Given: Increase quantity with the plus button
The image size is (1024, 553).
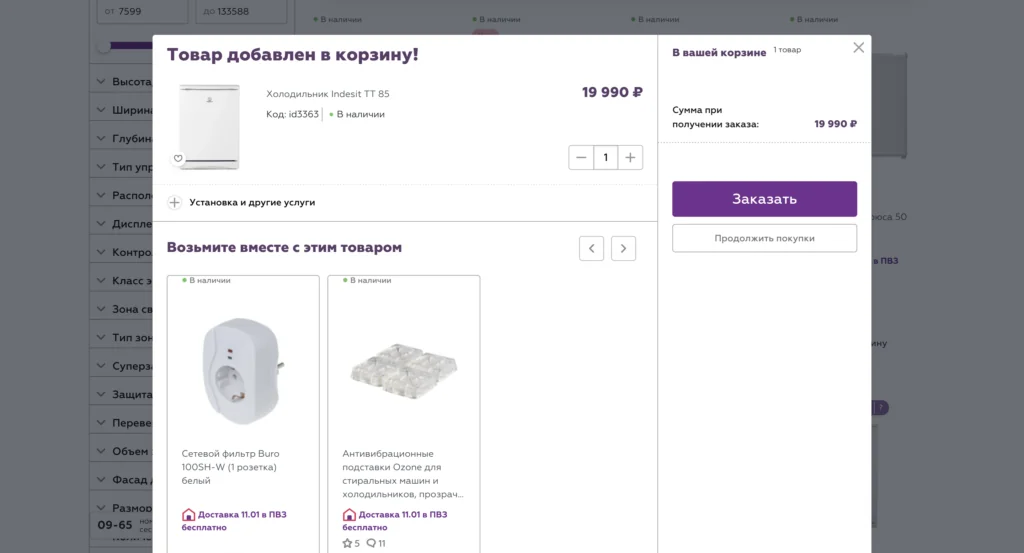Looking at the screenshot, I should (x=630, y=158).
